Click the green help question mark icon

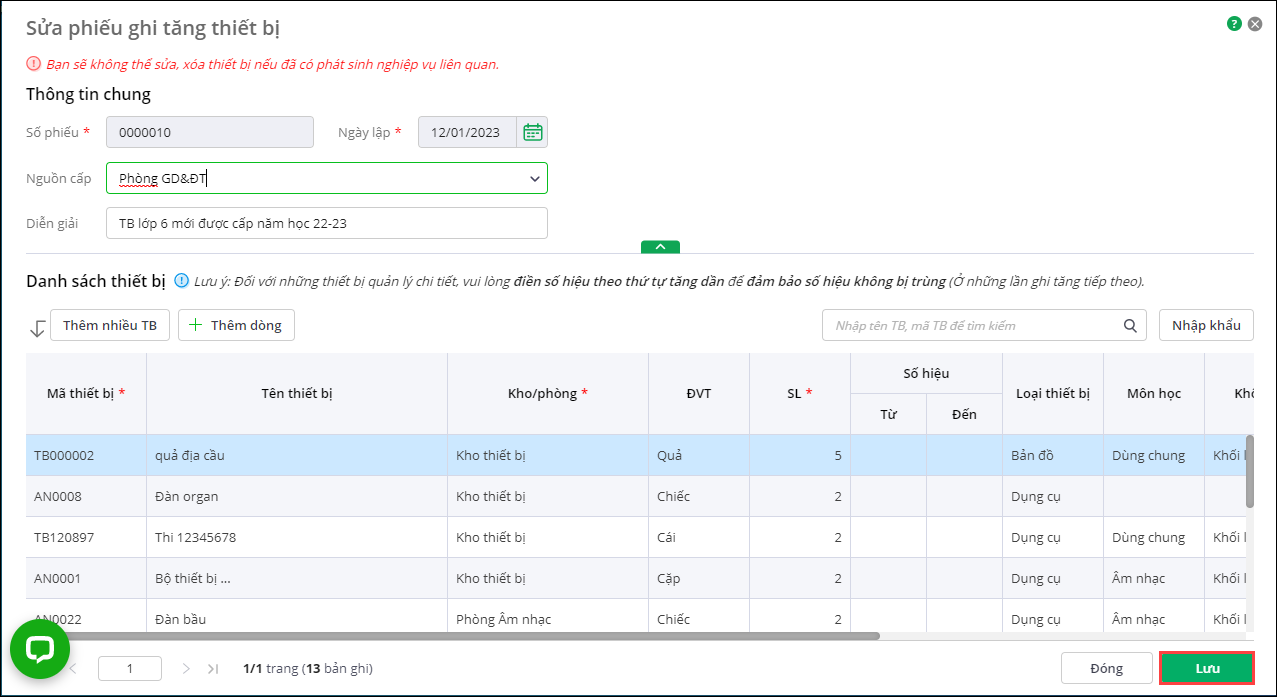point(1234,24)
